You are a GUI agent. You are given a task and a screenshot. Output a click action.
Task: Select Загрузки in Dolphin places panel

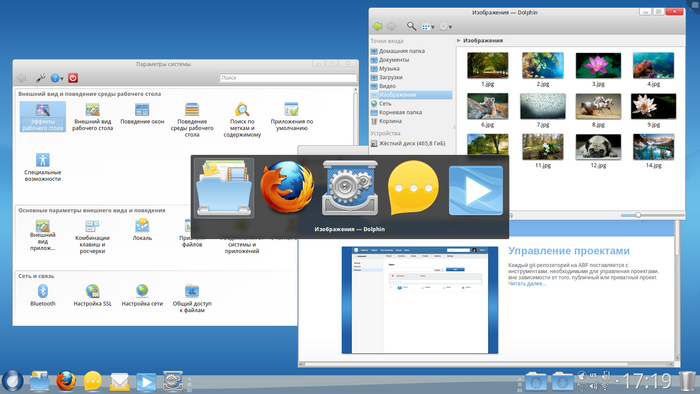tap(391, 77)
